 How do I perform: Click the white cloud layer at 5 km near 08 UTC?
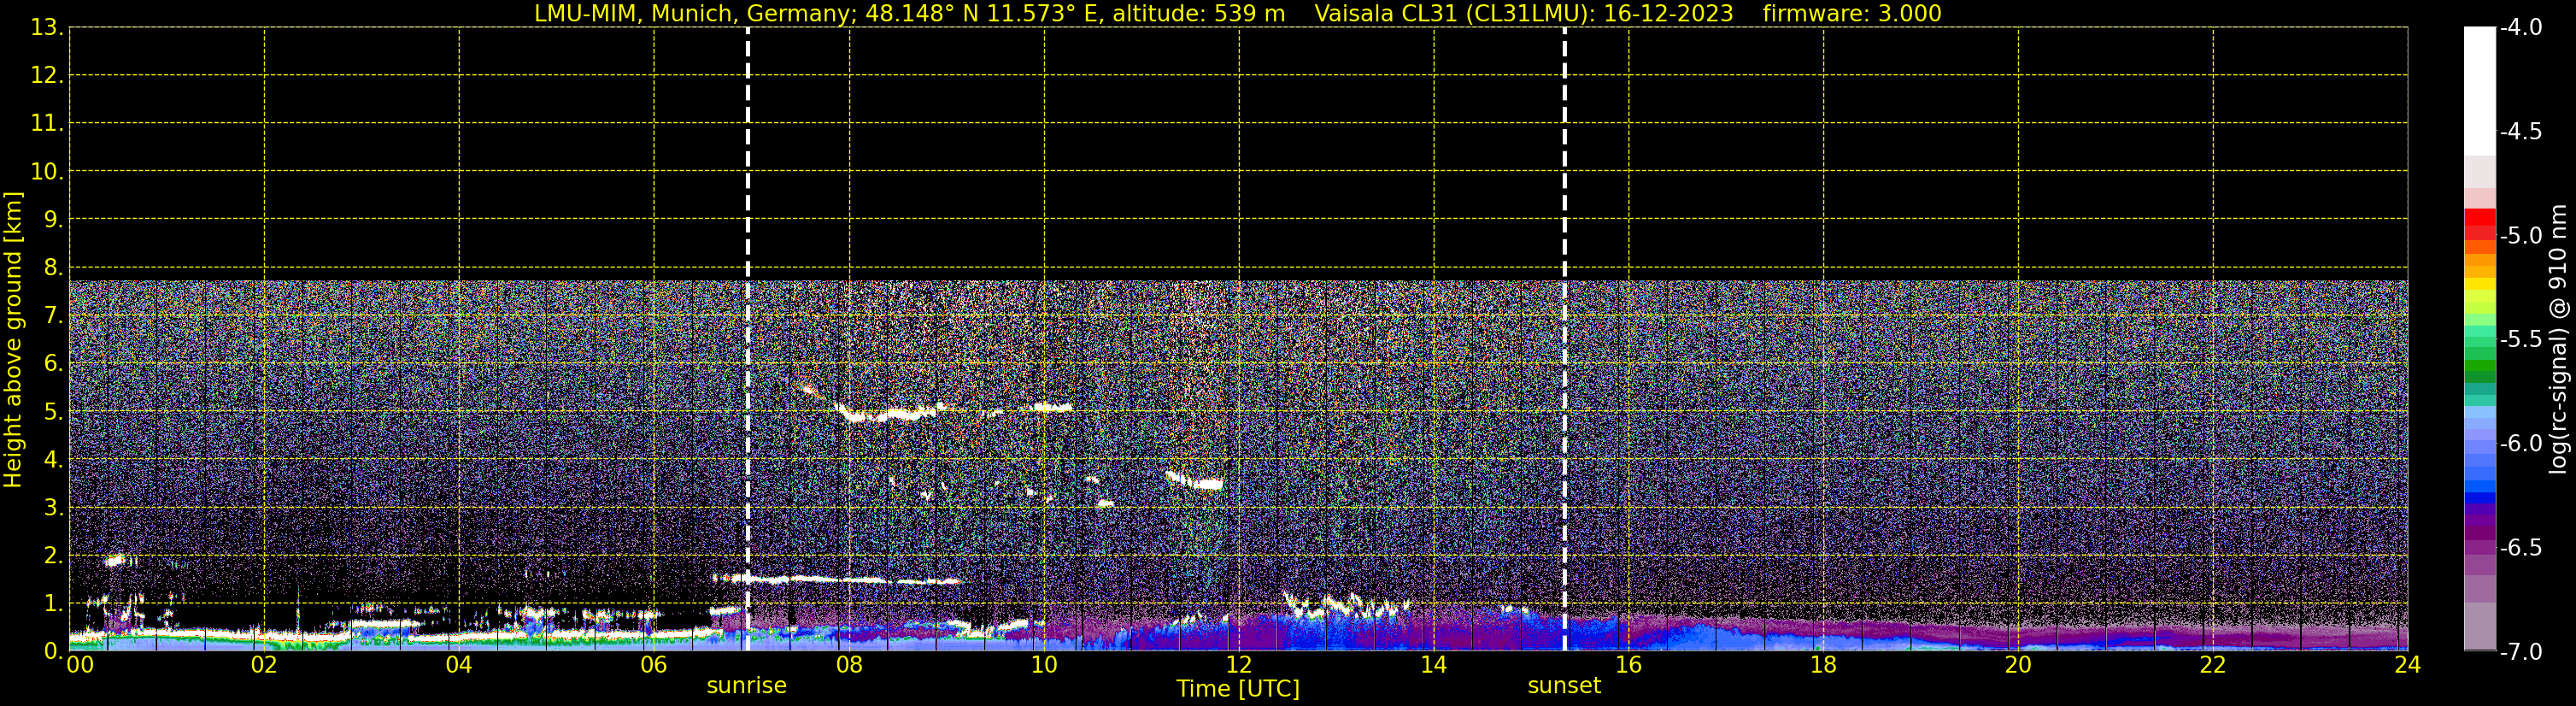890,413
